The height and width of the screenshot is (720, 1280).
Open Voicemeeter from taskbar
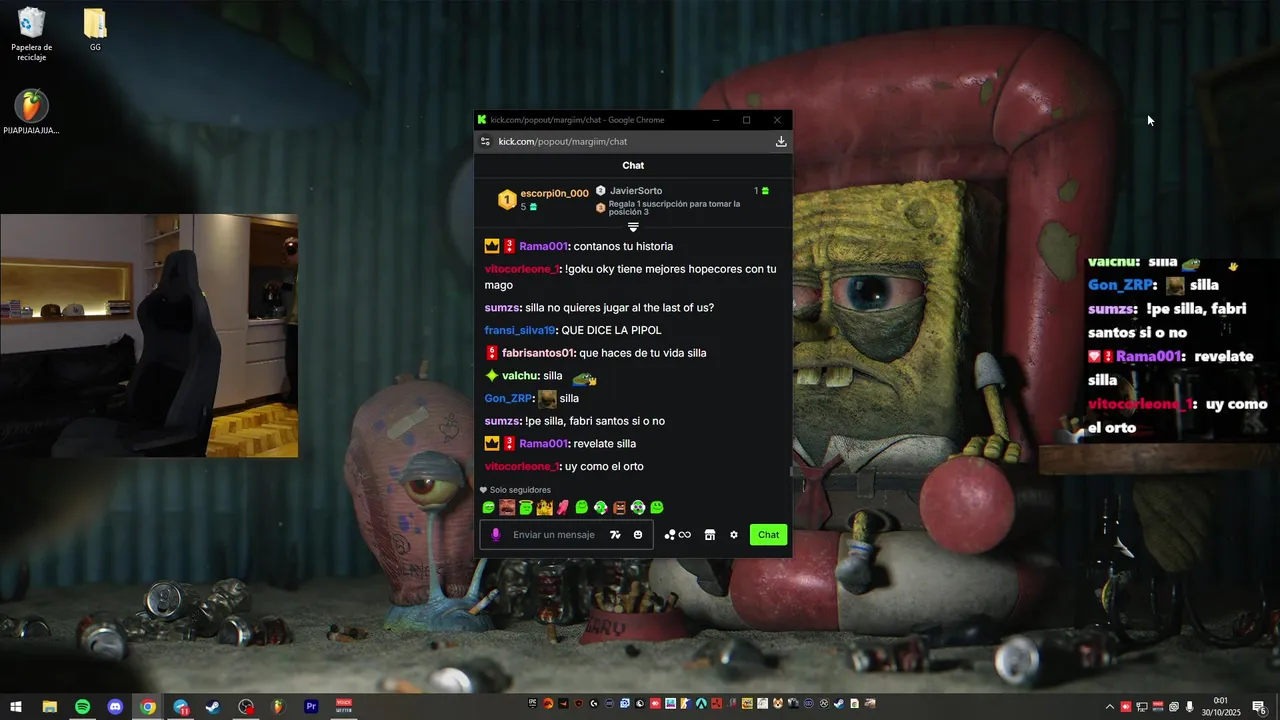[344, 706]
